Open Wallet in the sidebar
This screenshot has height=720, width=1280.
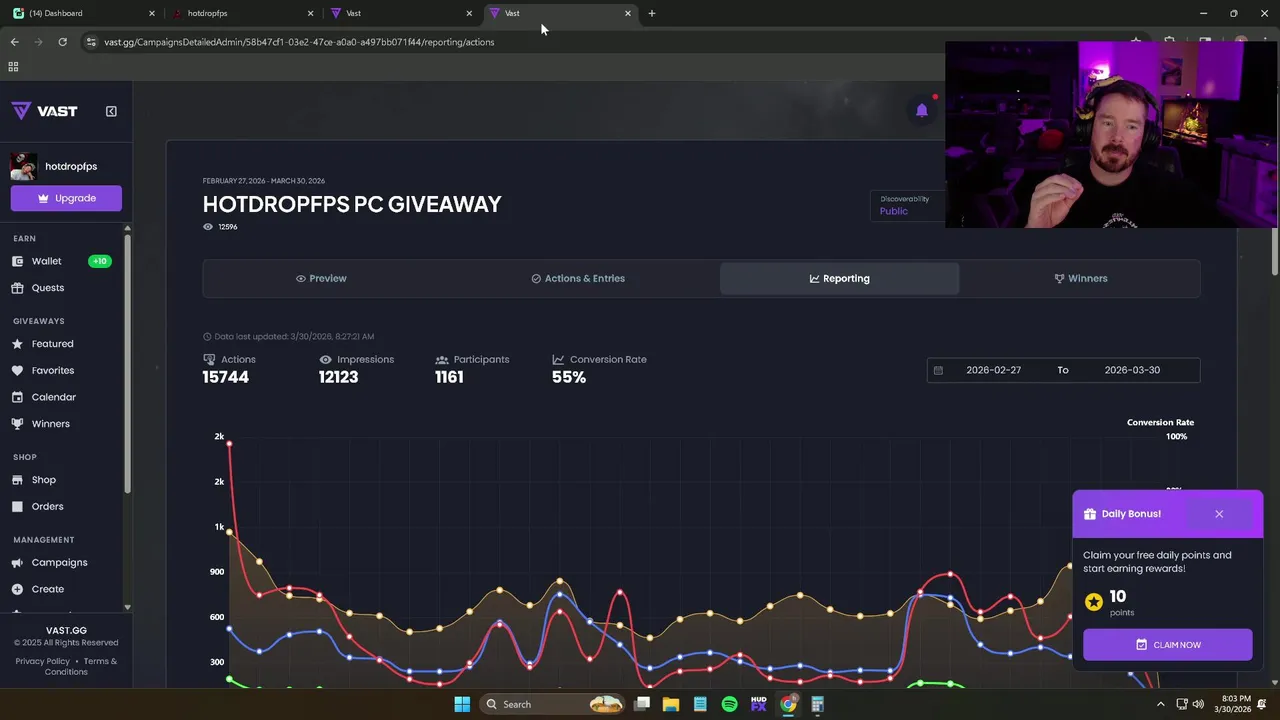point(46,261)
